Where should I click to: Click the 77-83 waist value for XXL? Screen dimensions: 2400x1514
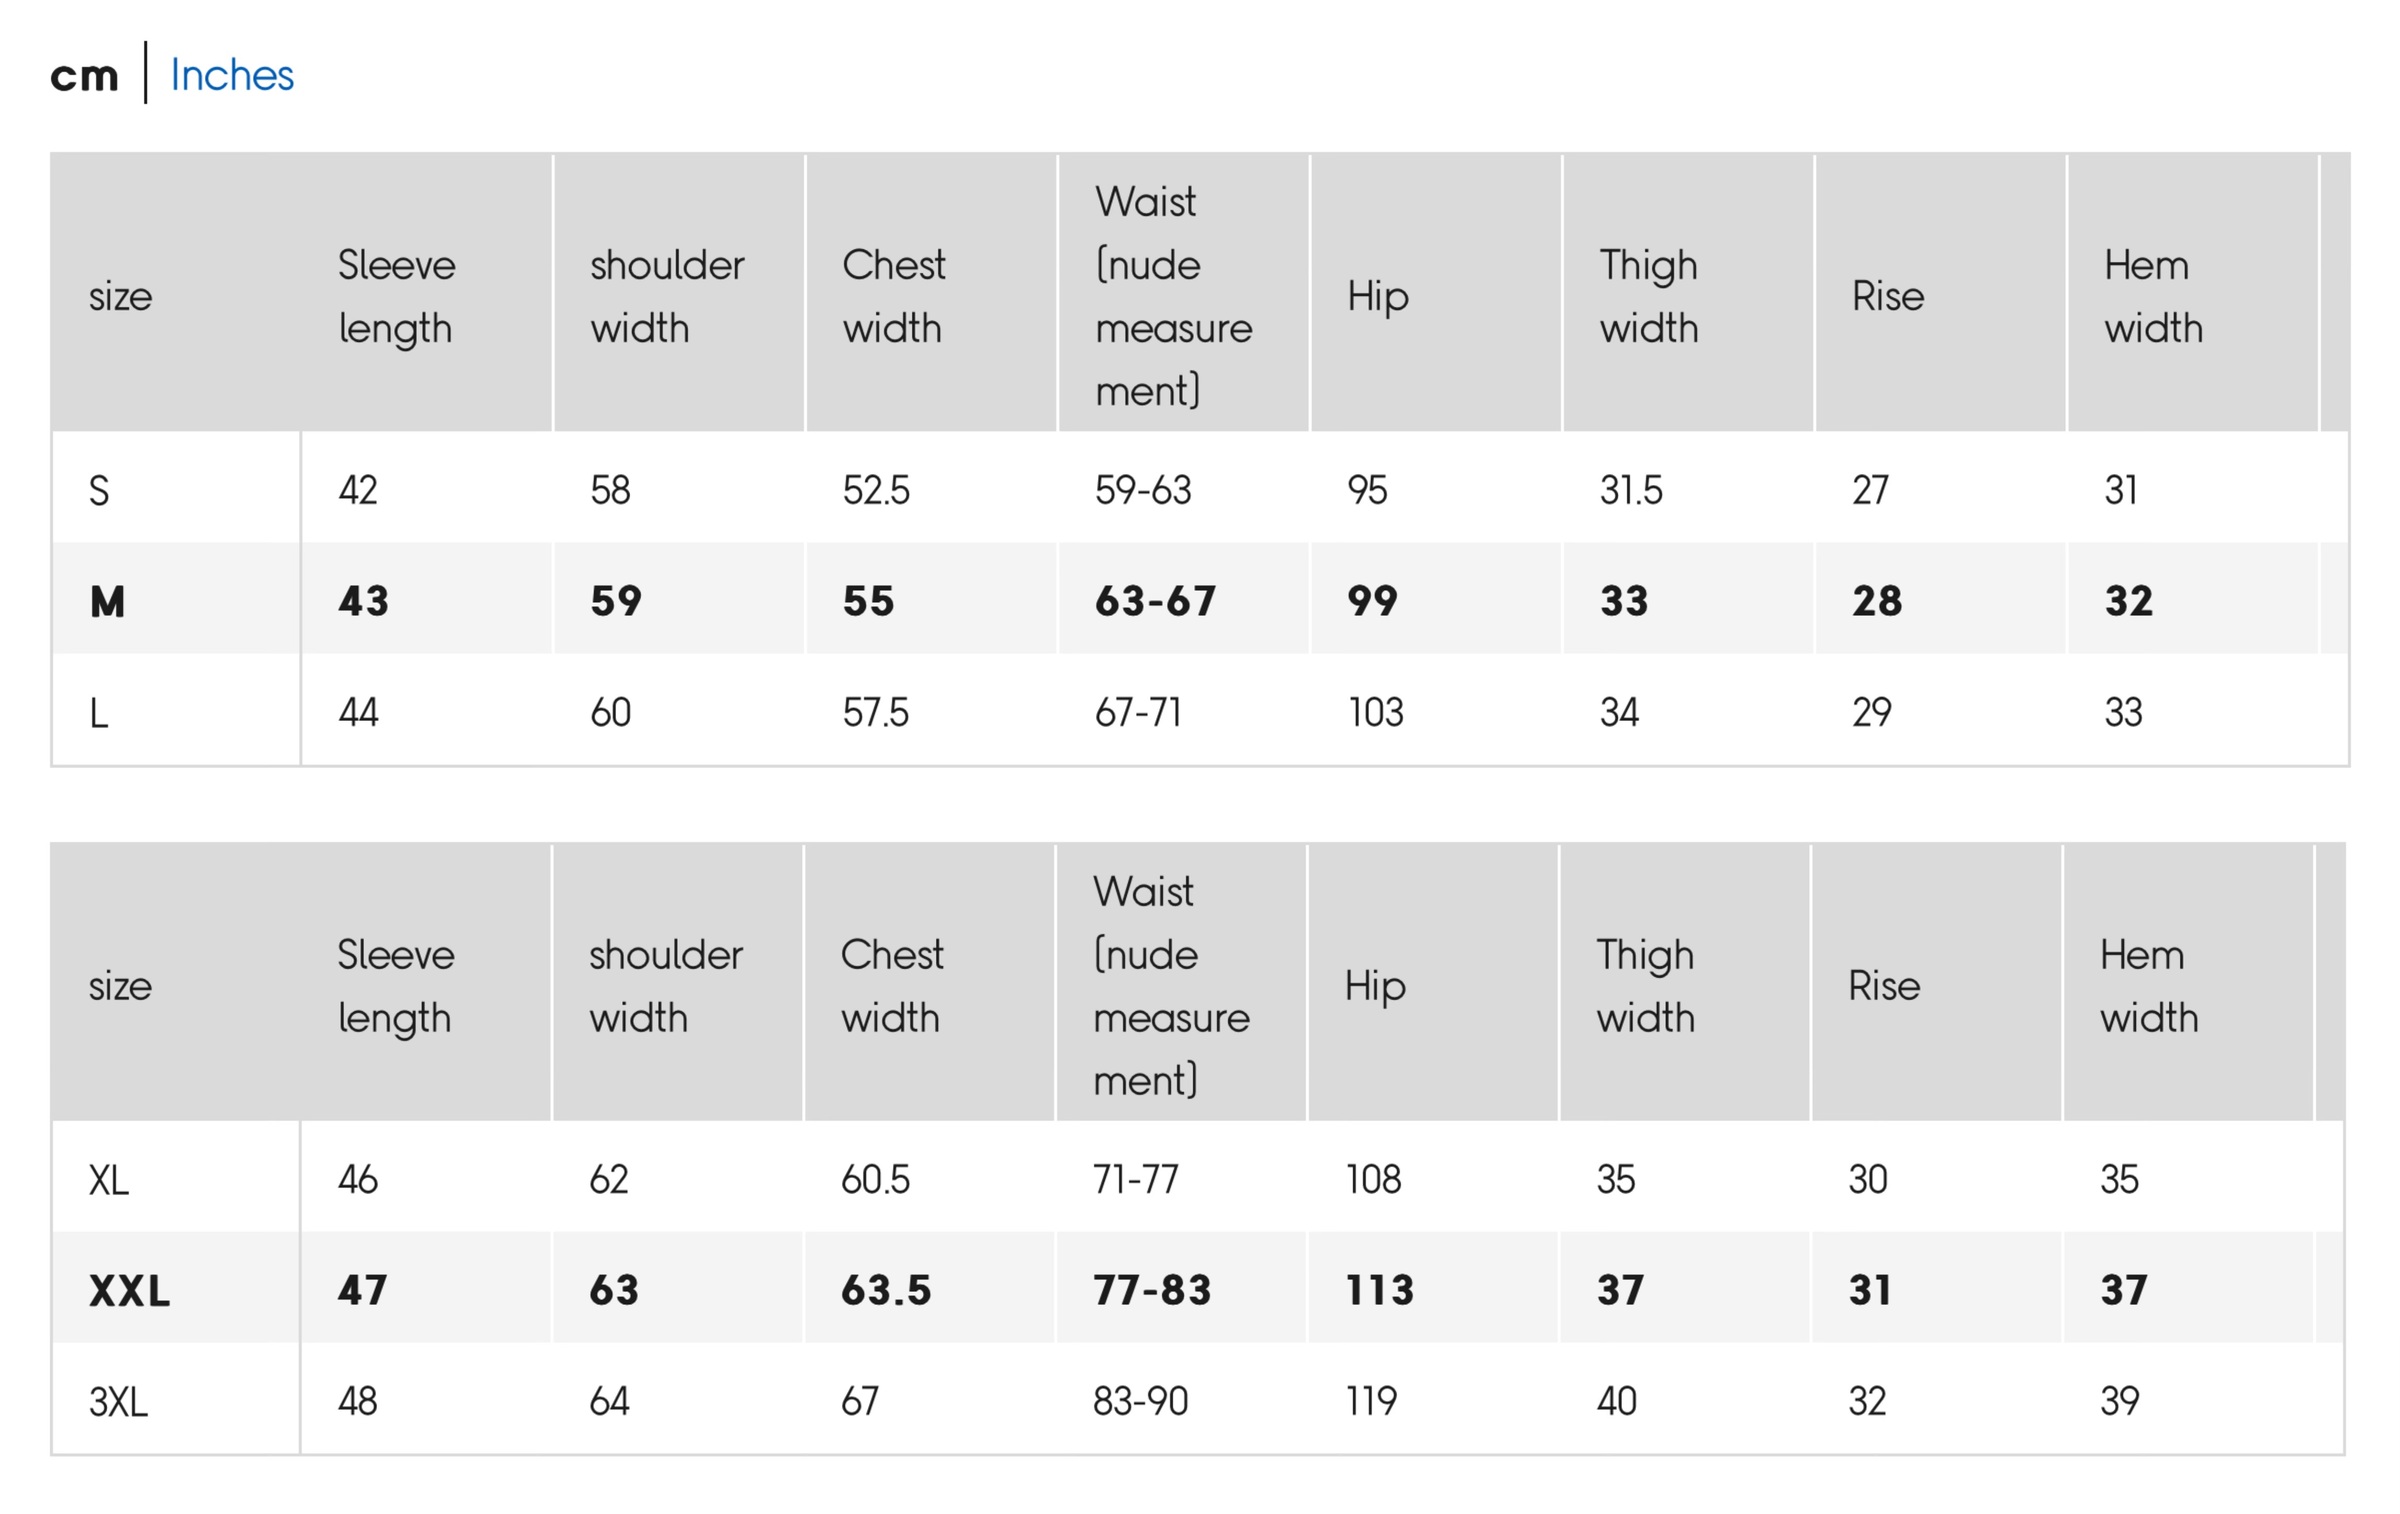pyautogui.click(x=1151, y=1290)
